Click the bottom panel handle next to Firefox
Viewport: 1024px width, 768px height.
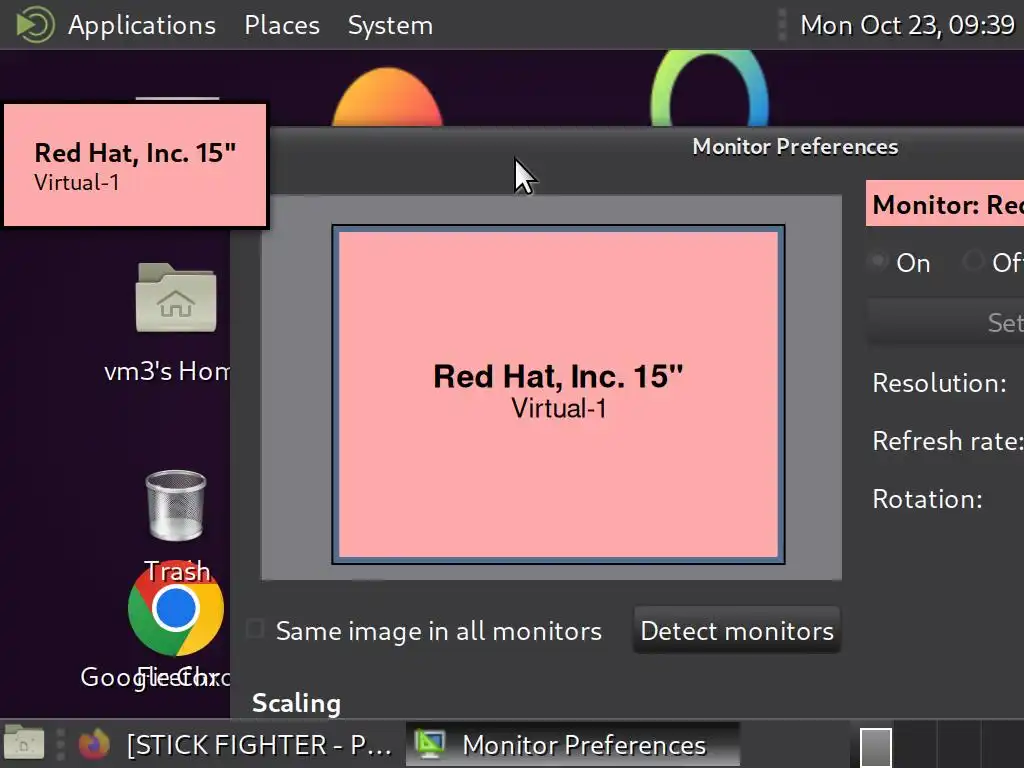(x=60, y=744)
